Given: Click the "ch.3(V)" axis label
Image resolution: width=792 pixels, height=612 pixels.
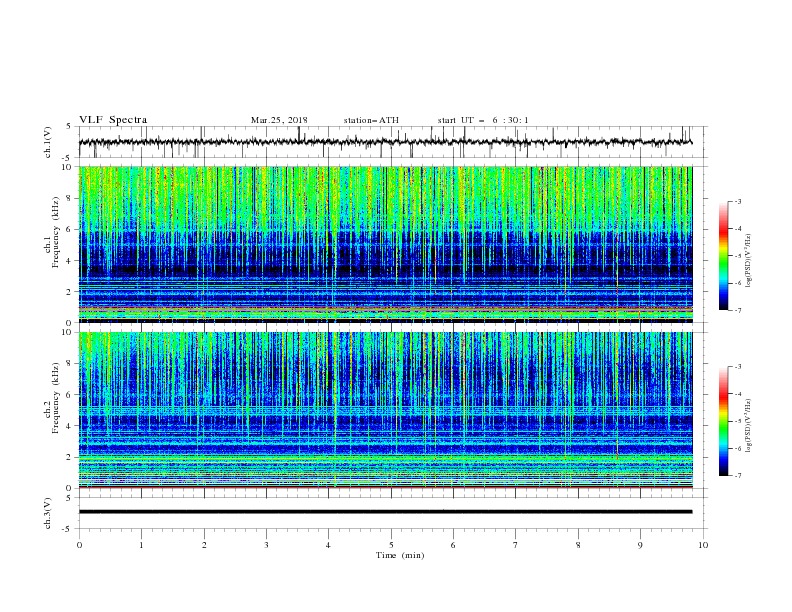Looking at the screenshot, I should pyautogui.click(x=48, y=513).
